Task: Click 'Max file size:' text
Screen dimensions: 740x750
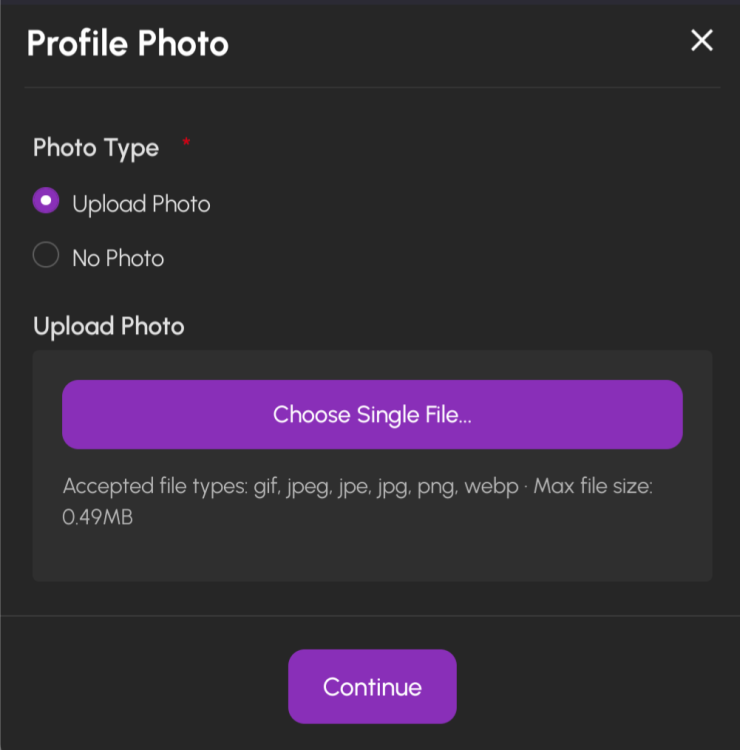Action: pyautogui.click(x=593, y=487)
